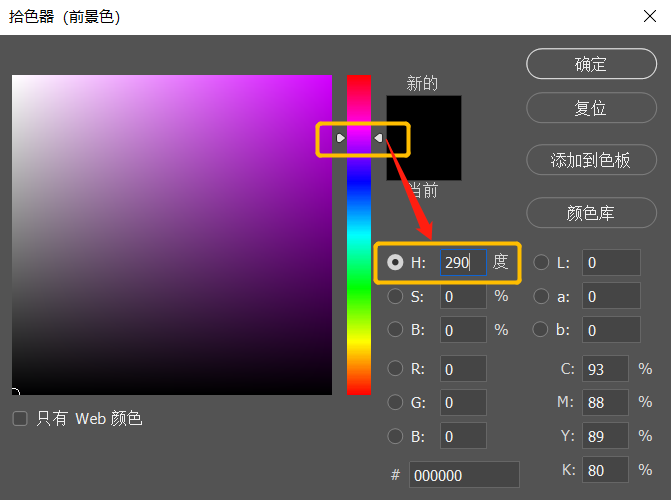This screenshot has height=500, width=671.
Task: Select the Lab b radio button
Action: [540, 330]
